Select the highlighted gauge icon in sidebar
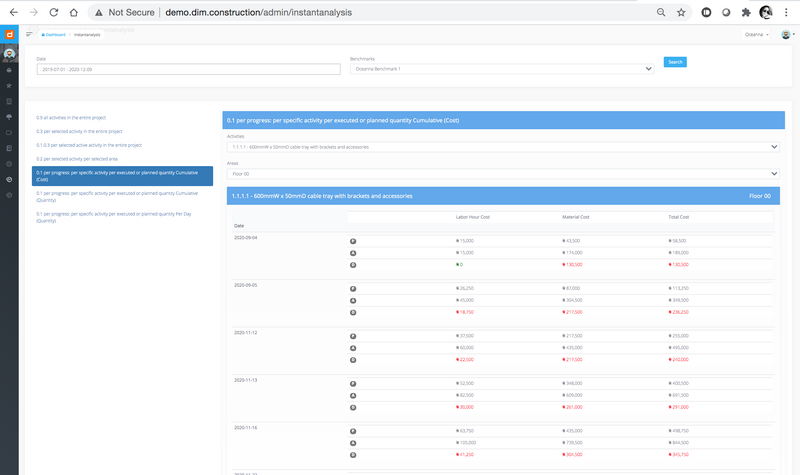800x475 pixels. pyautogui.click(x=9, y=180)
